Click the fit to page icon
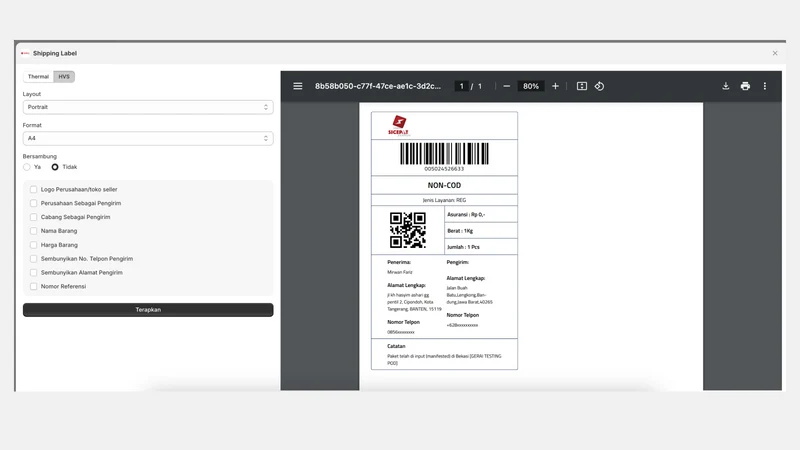 click(582, 86)
